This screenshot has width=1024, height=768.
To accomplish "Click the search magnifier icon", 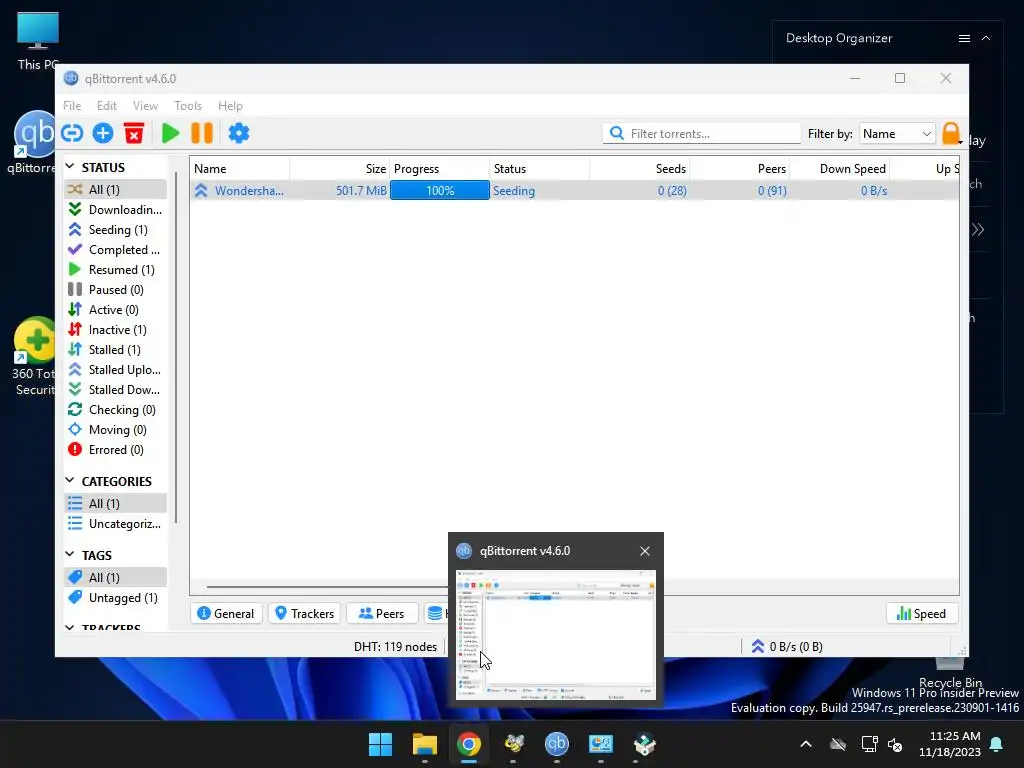I will tap(616, 133).
